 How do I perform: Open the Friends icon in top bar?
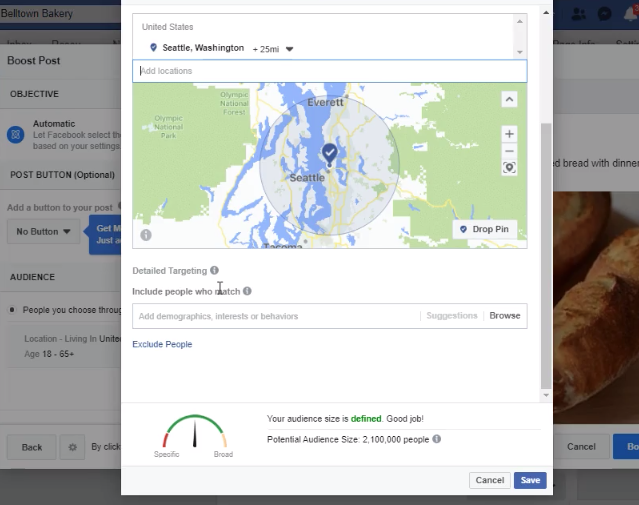[x=578, y=14]
